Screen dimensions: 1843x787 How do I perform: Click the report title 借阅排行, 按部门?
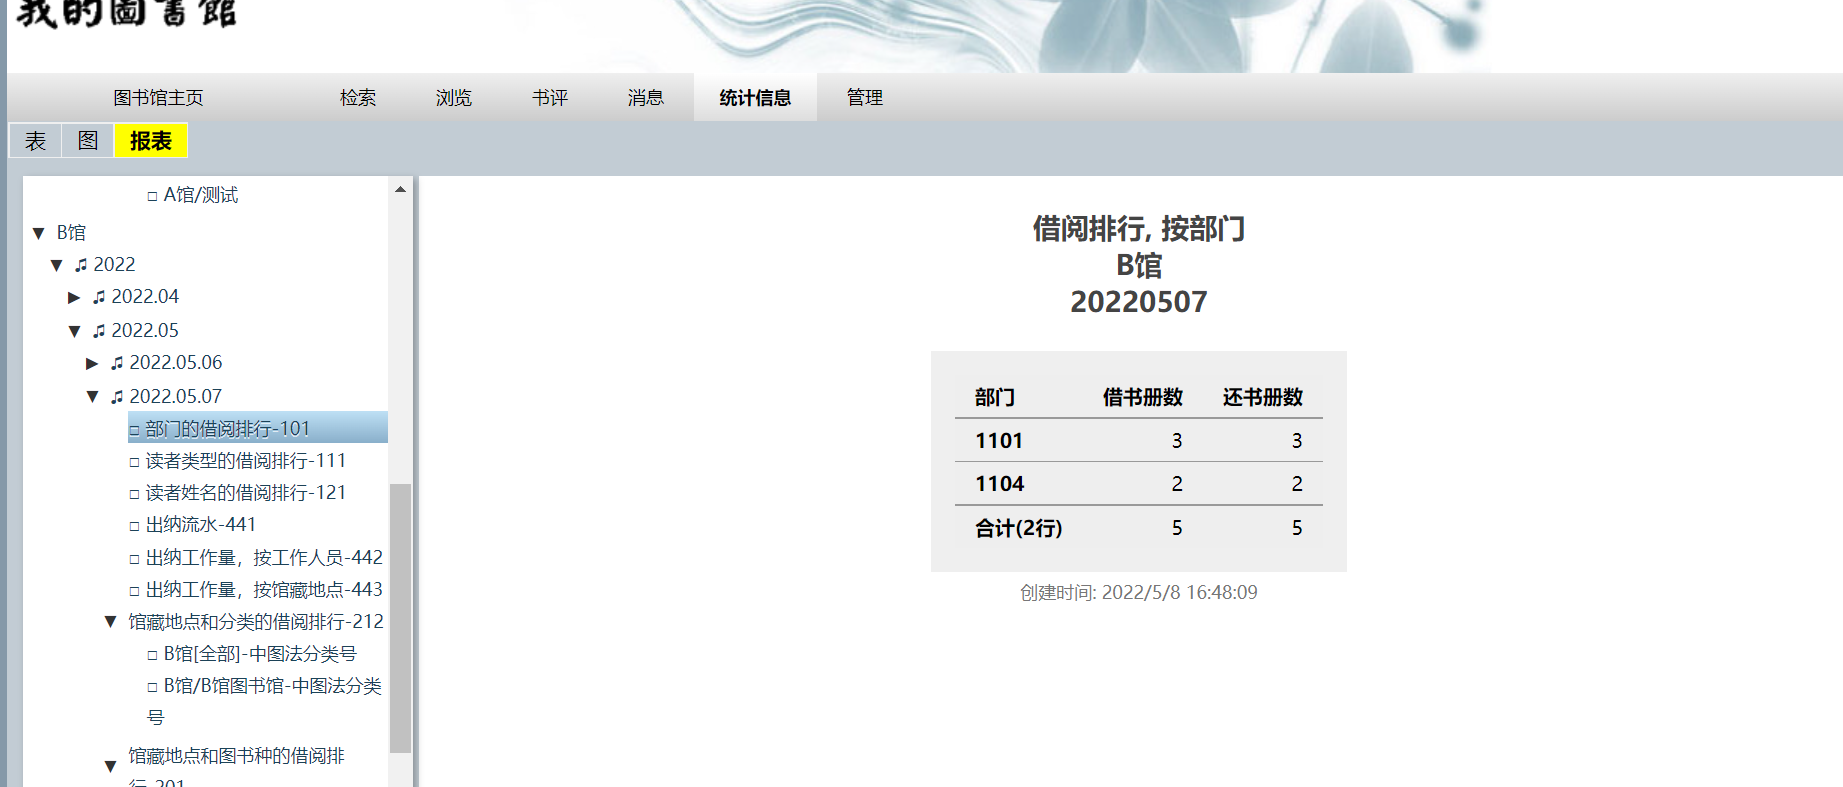click(1139, 229)
